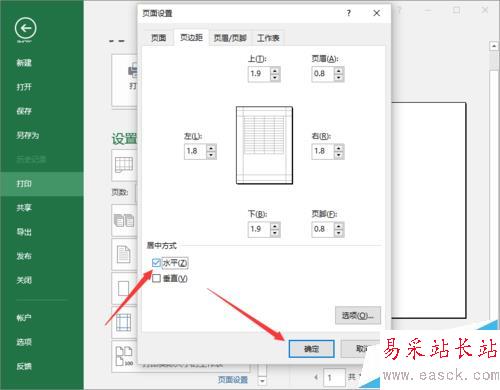
Task: Click the print preview scrollbar up arrow
Action: point(494,46)
